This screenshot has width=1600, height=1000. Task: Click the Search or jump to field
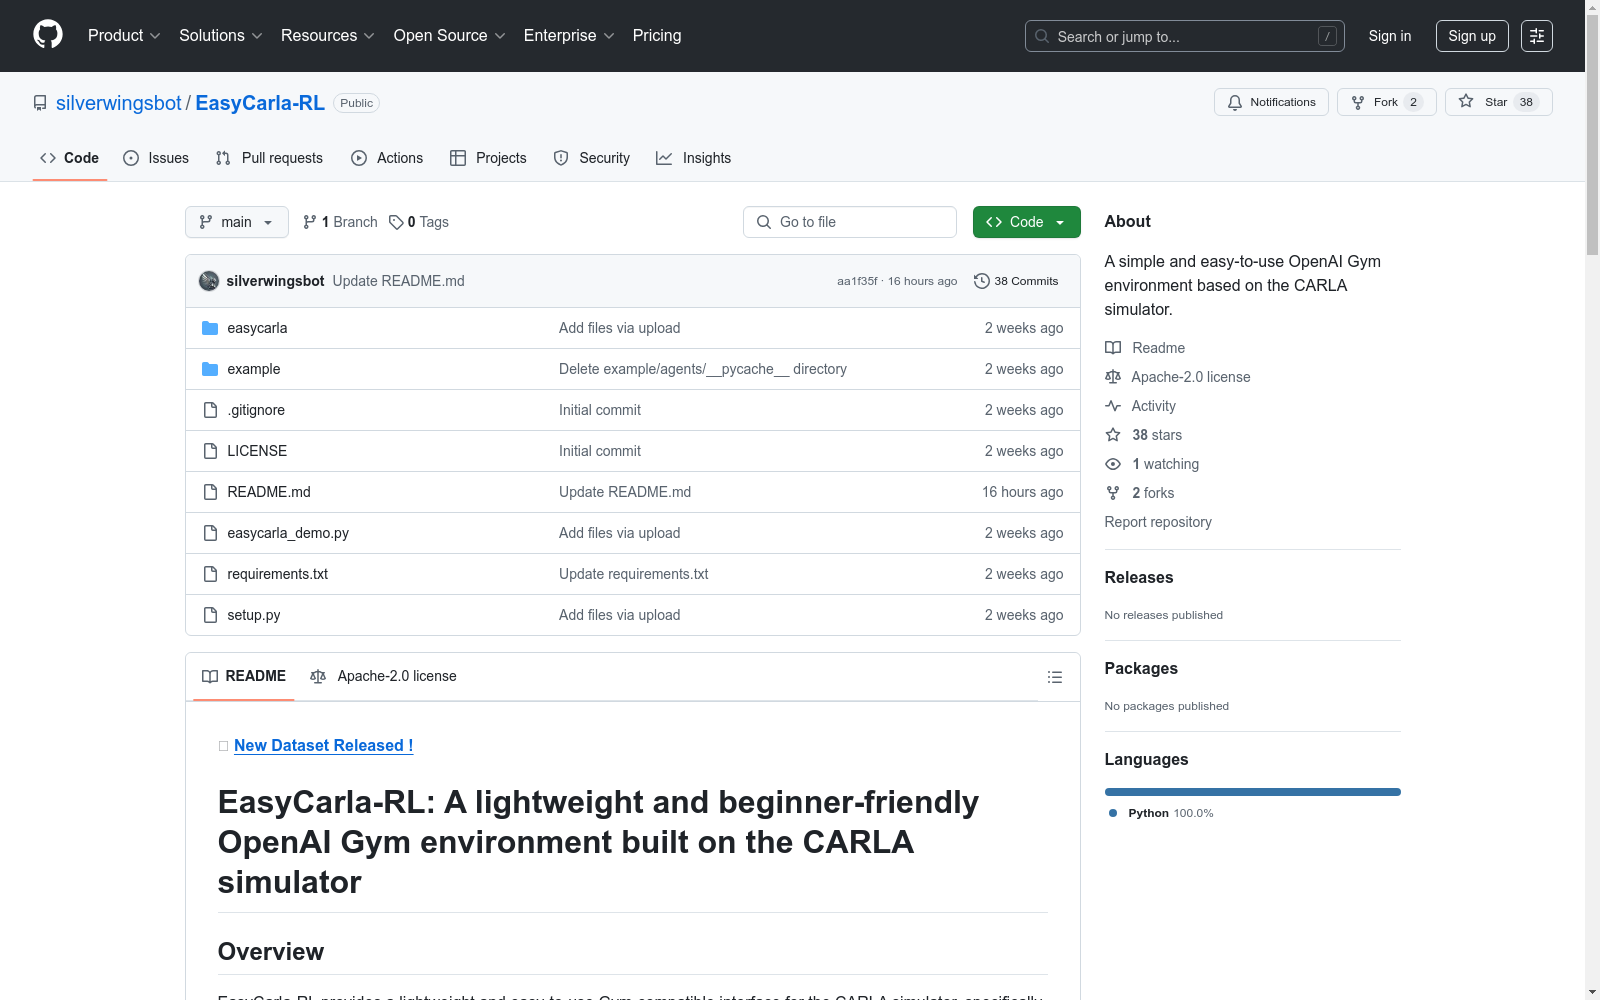pyautogui.click(x=1184, y=36)
